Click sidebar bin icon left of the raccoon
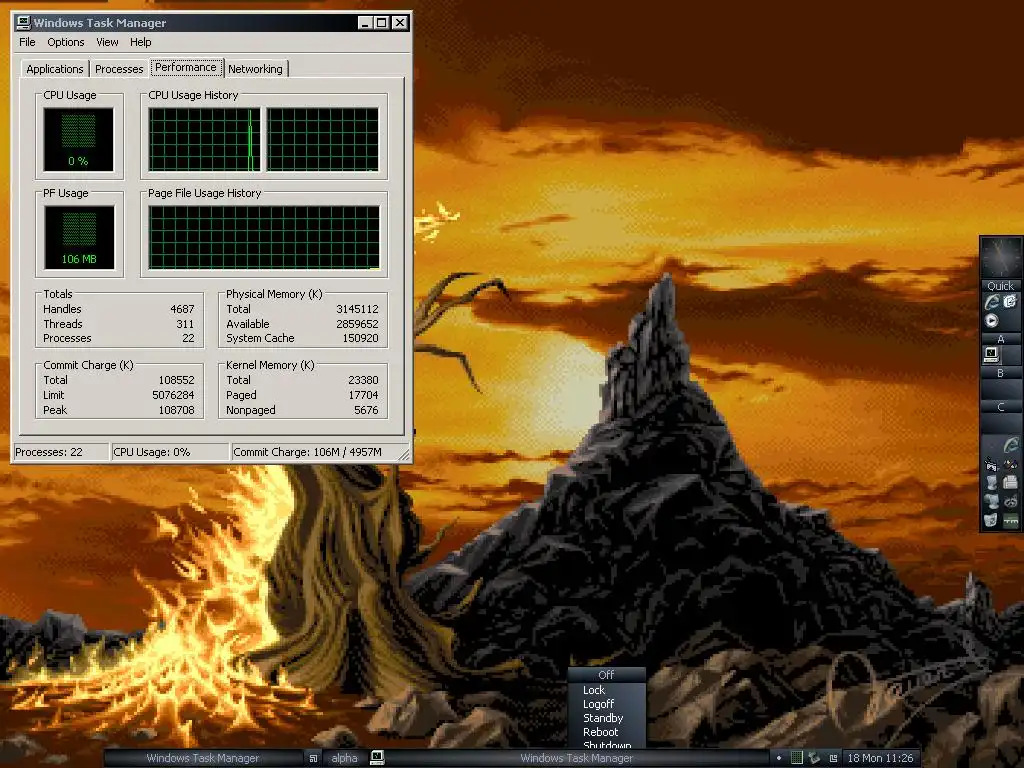Image resolution: width=1024 pixels, height=768 pixels. tap(991, 501)
